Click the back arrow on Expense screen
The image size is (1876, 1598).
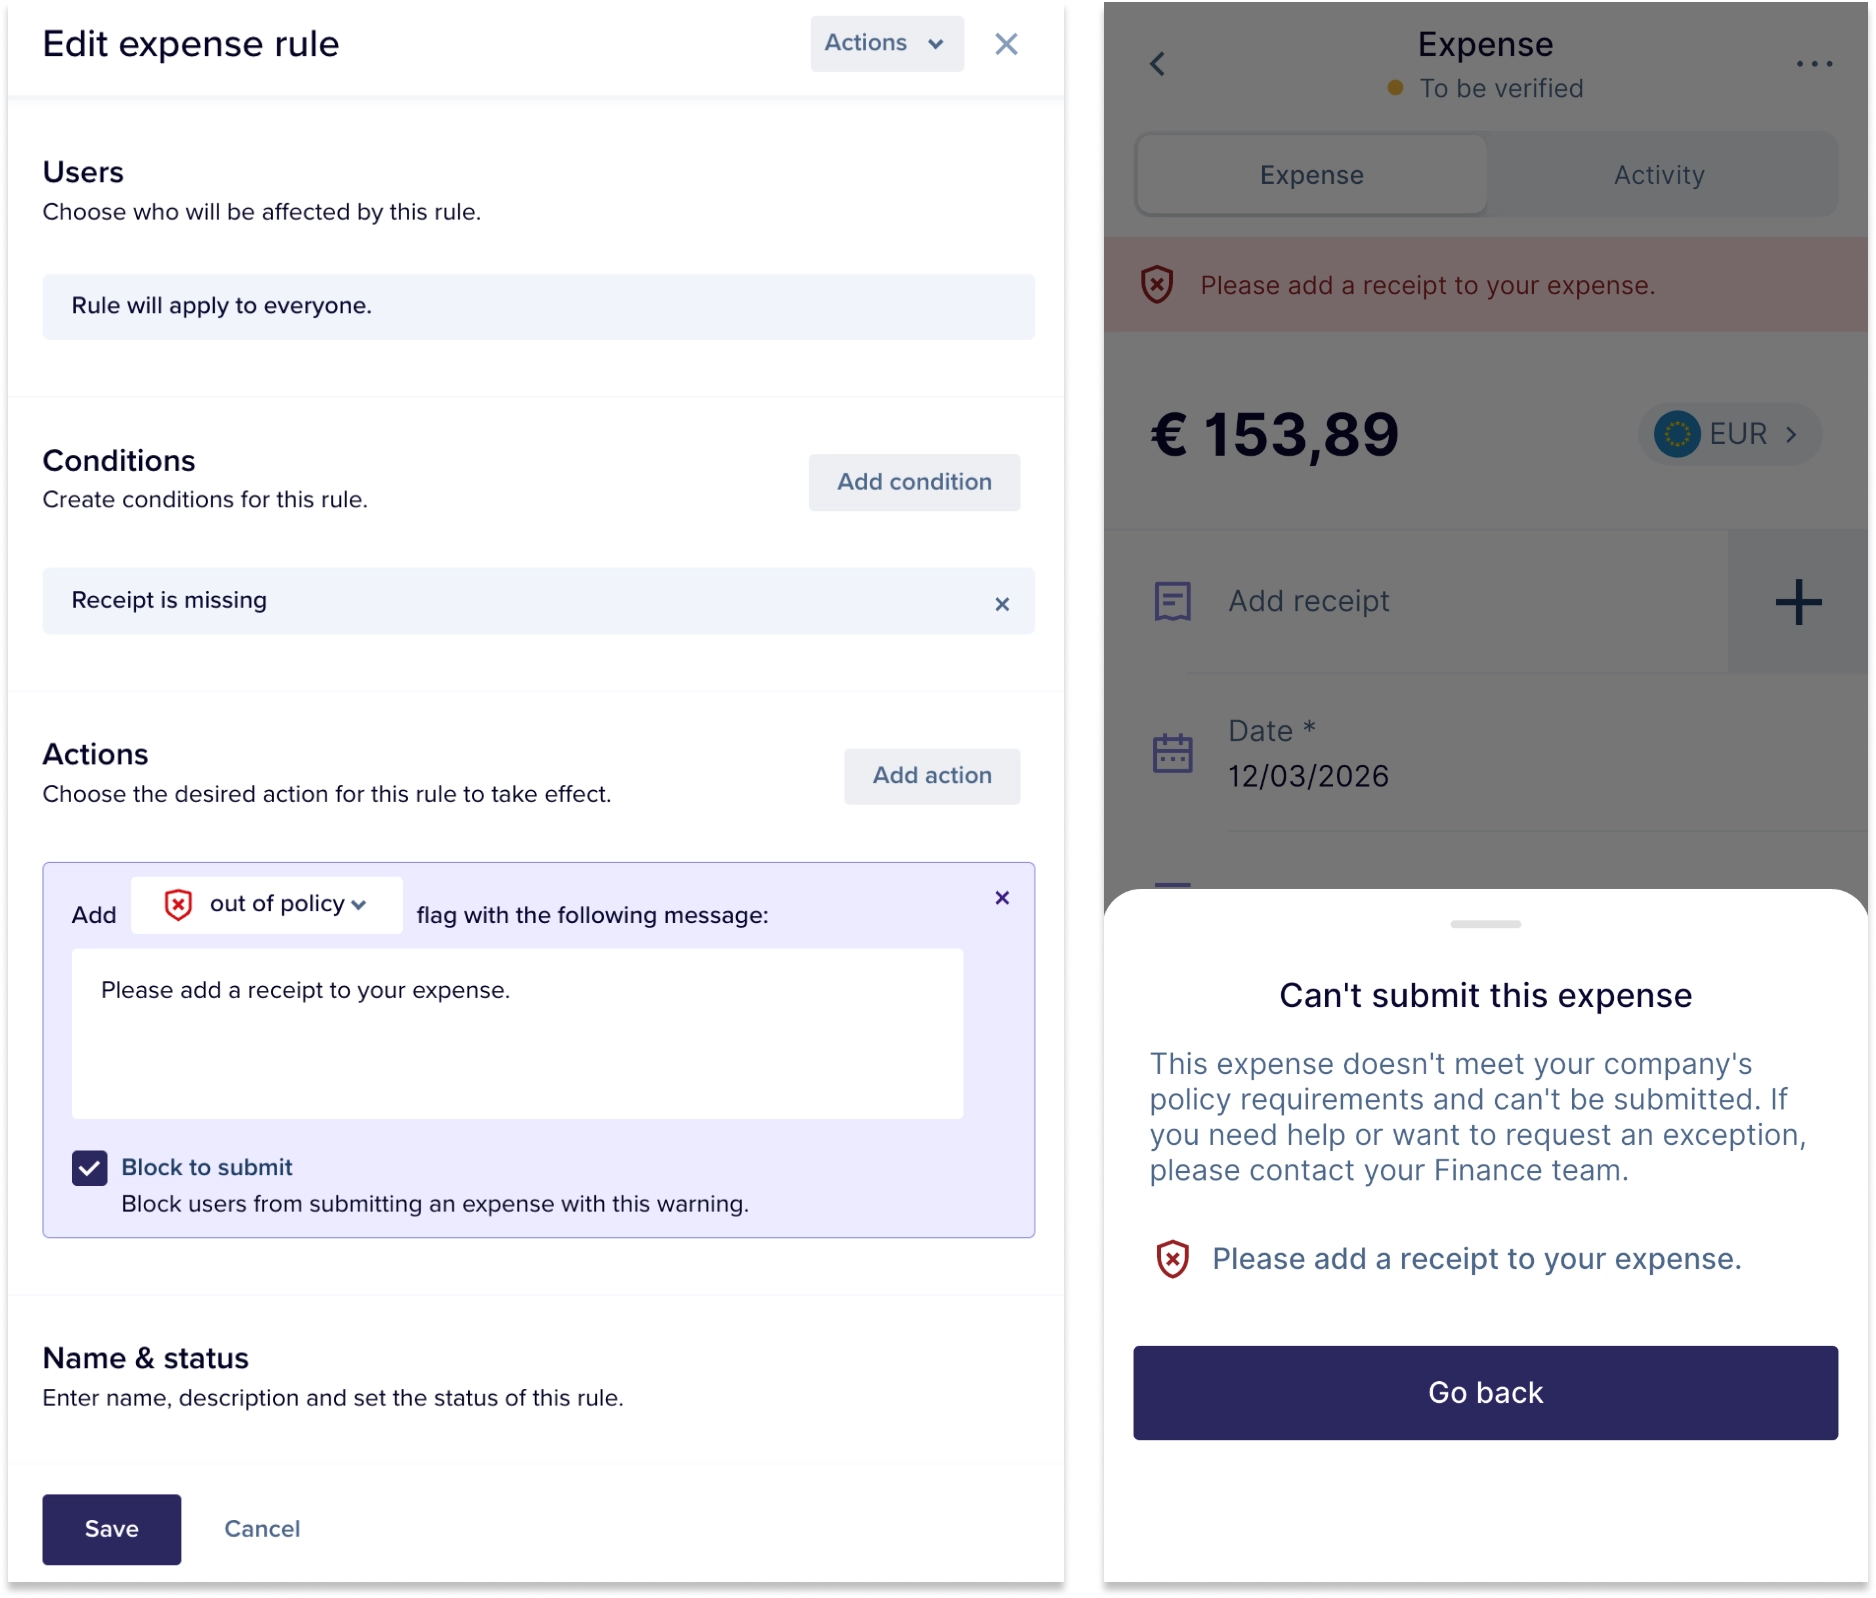tap(1157, 64)
